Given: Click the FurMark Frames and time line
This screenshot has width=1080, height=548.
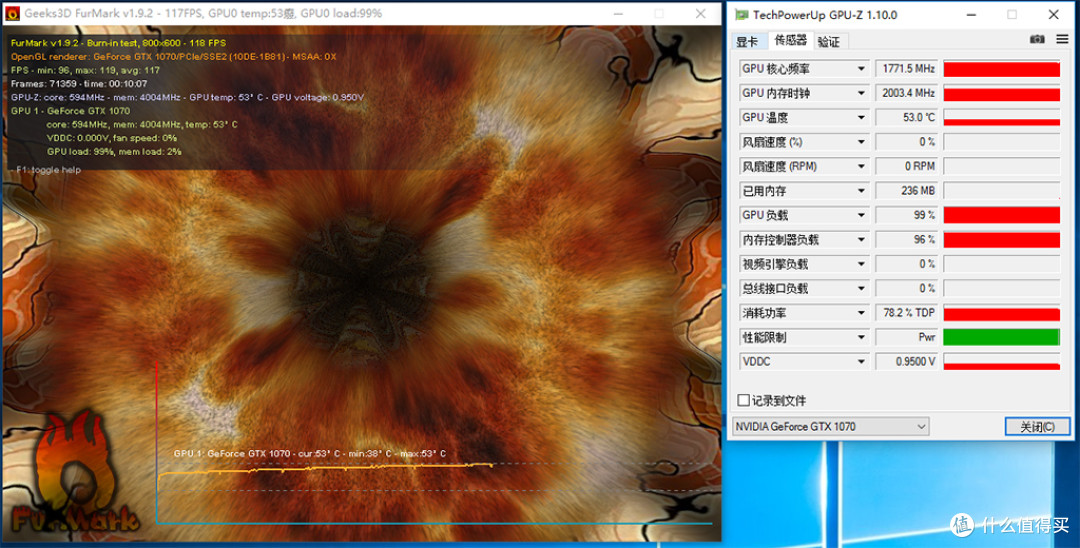Looking at the screenshot, I should (79, 84).
